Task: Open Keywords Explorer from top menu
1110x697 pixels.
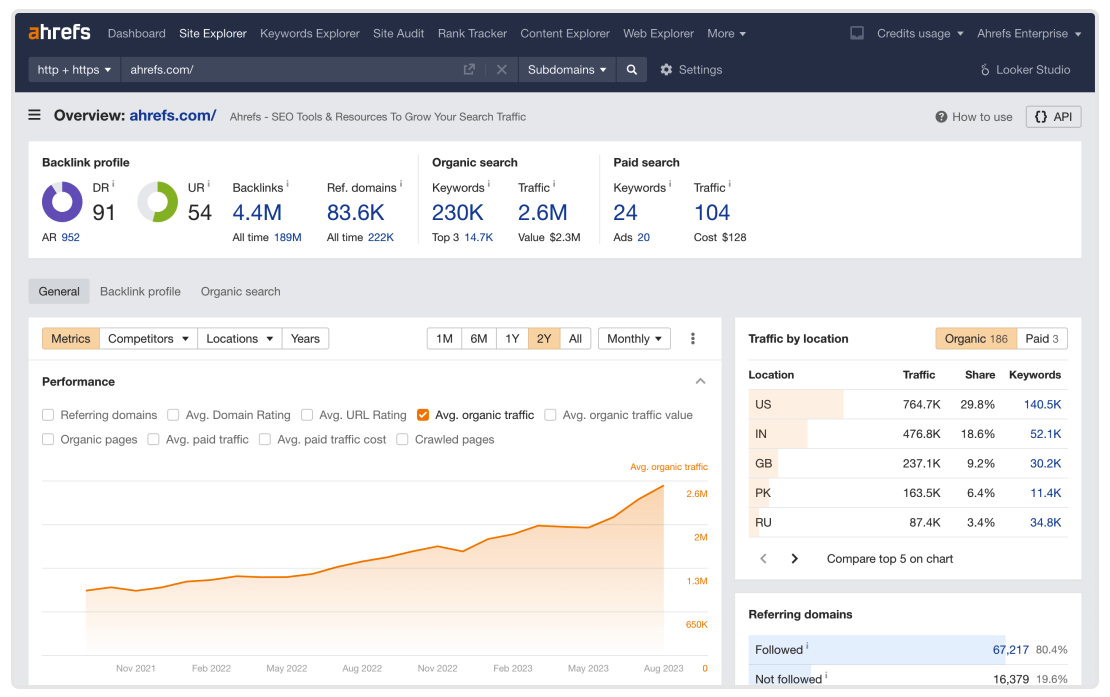Action: coord(309,33)
